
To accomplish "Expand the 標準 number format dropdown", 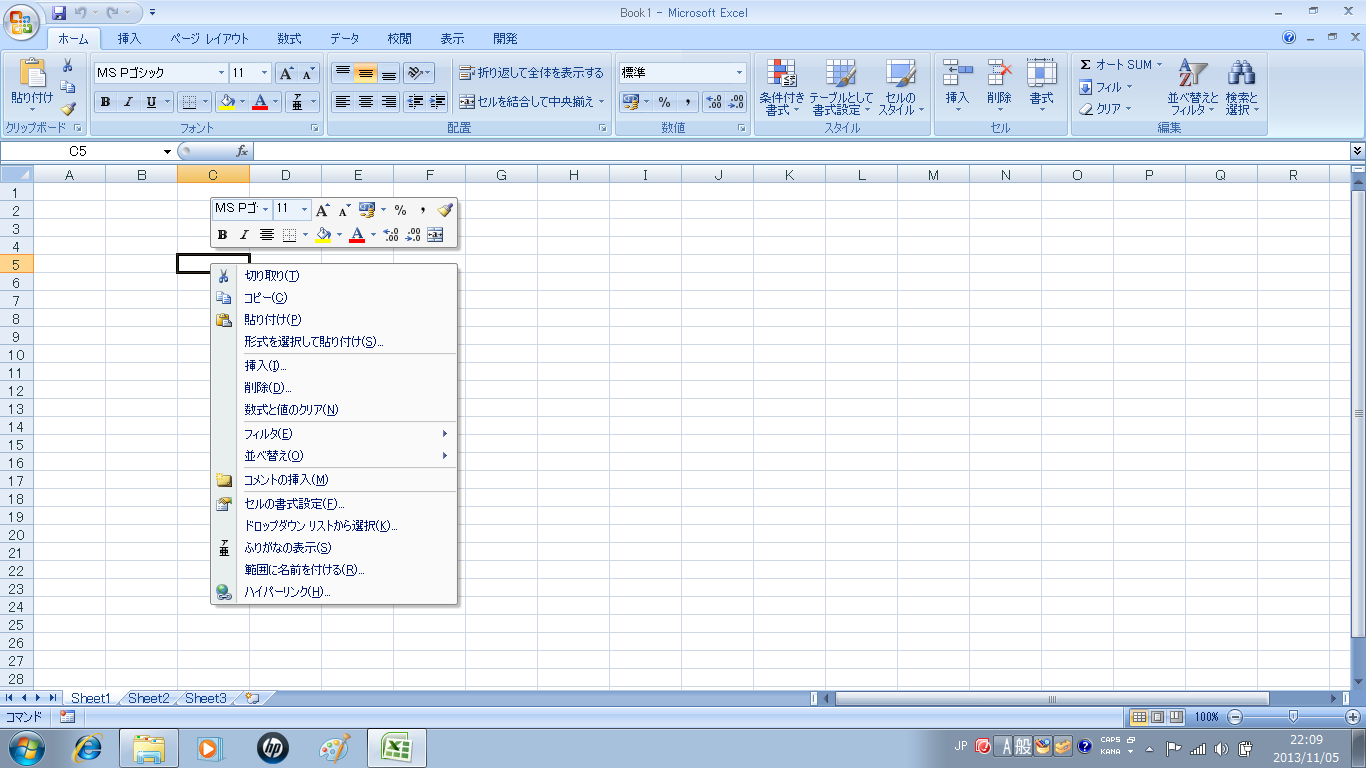I will tap(740, 73).
